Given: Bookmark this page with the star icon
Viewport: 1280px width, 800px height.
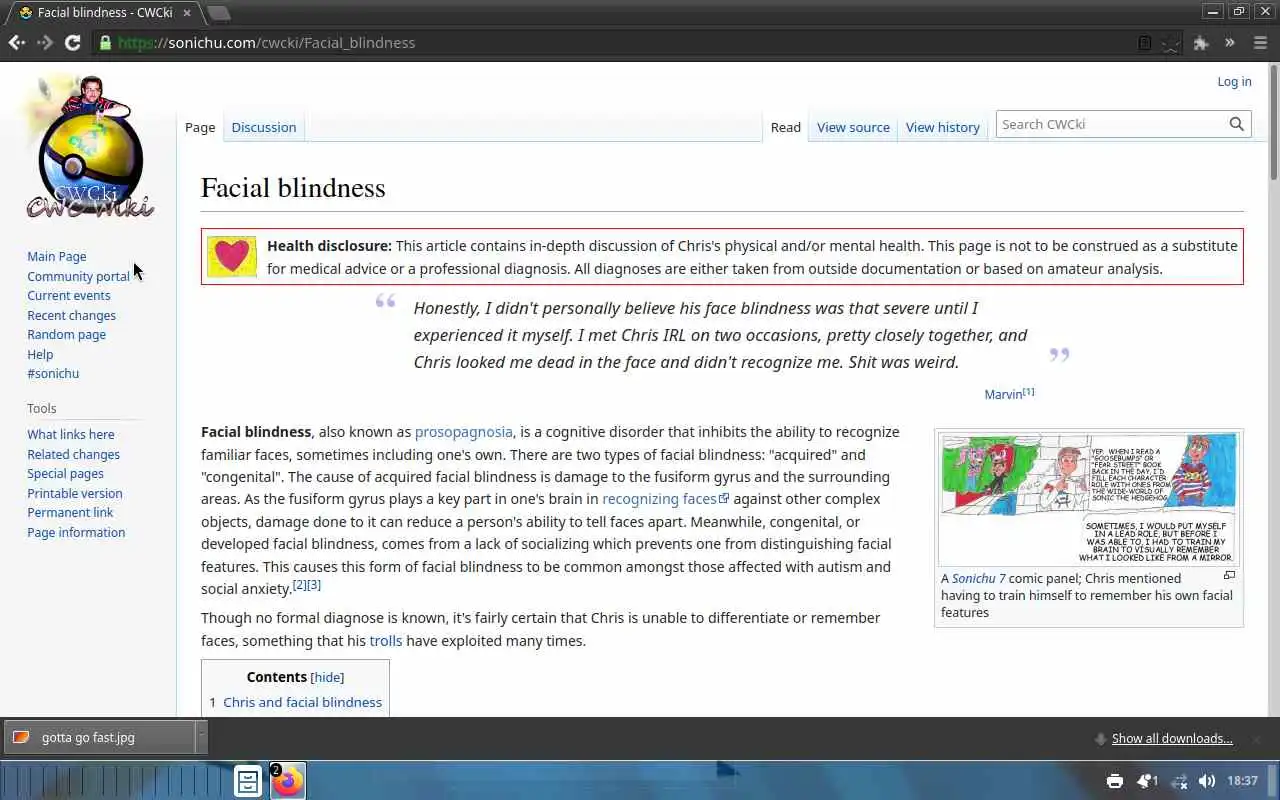Looking at the screenshot, I should click(x=1172, y=43).
